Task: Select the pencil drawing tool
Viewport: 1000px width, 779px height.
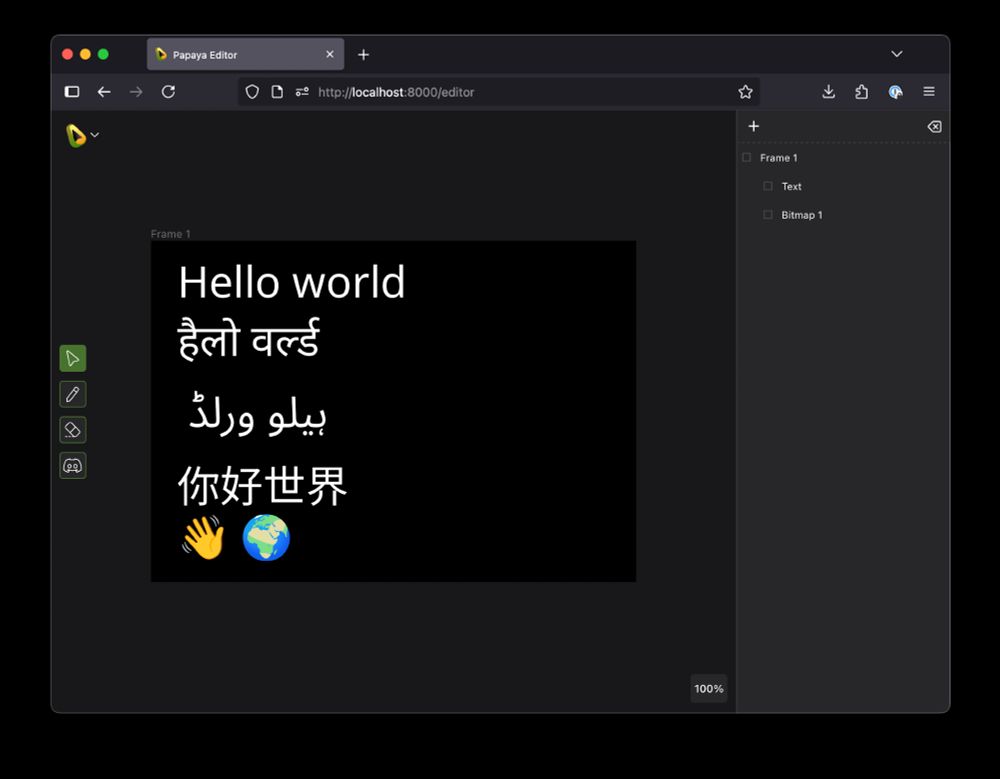Action: pos(73,394)
